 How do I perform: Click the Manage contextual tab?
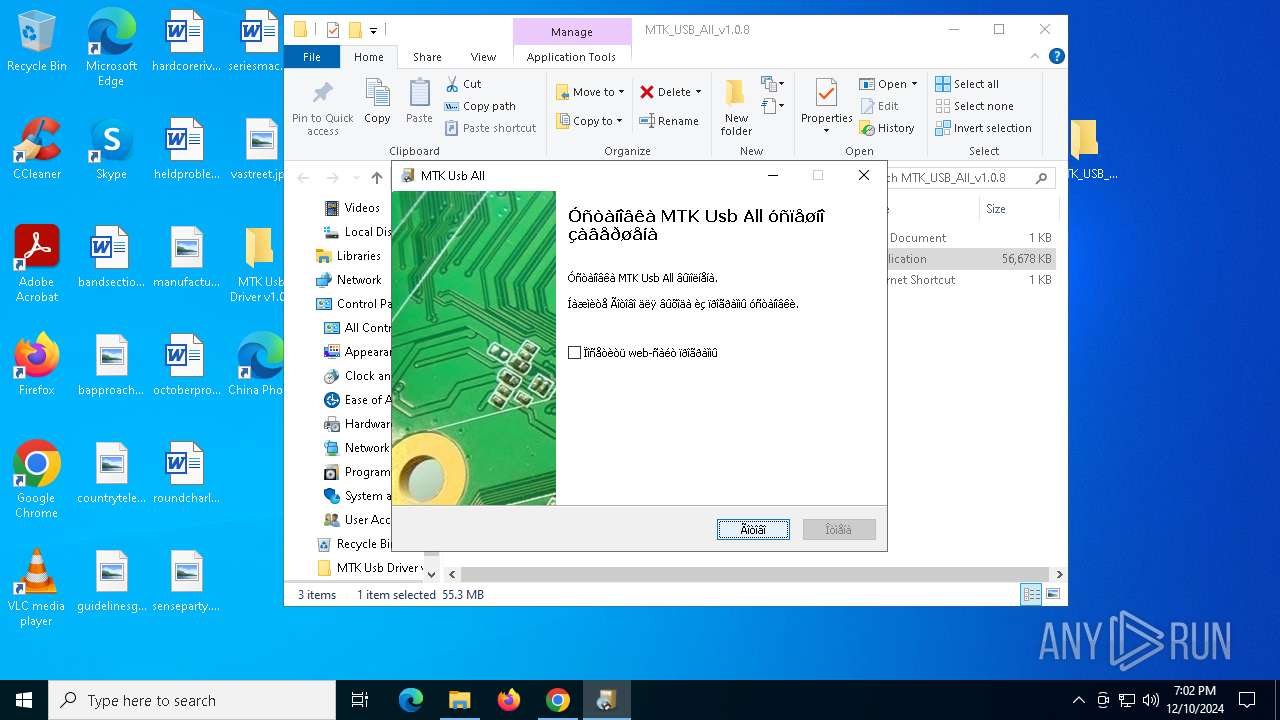point(571,31)
